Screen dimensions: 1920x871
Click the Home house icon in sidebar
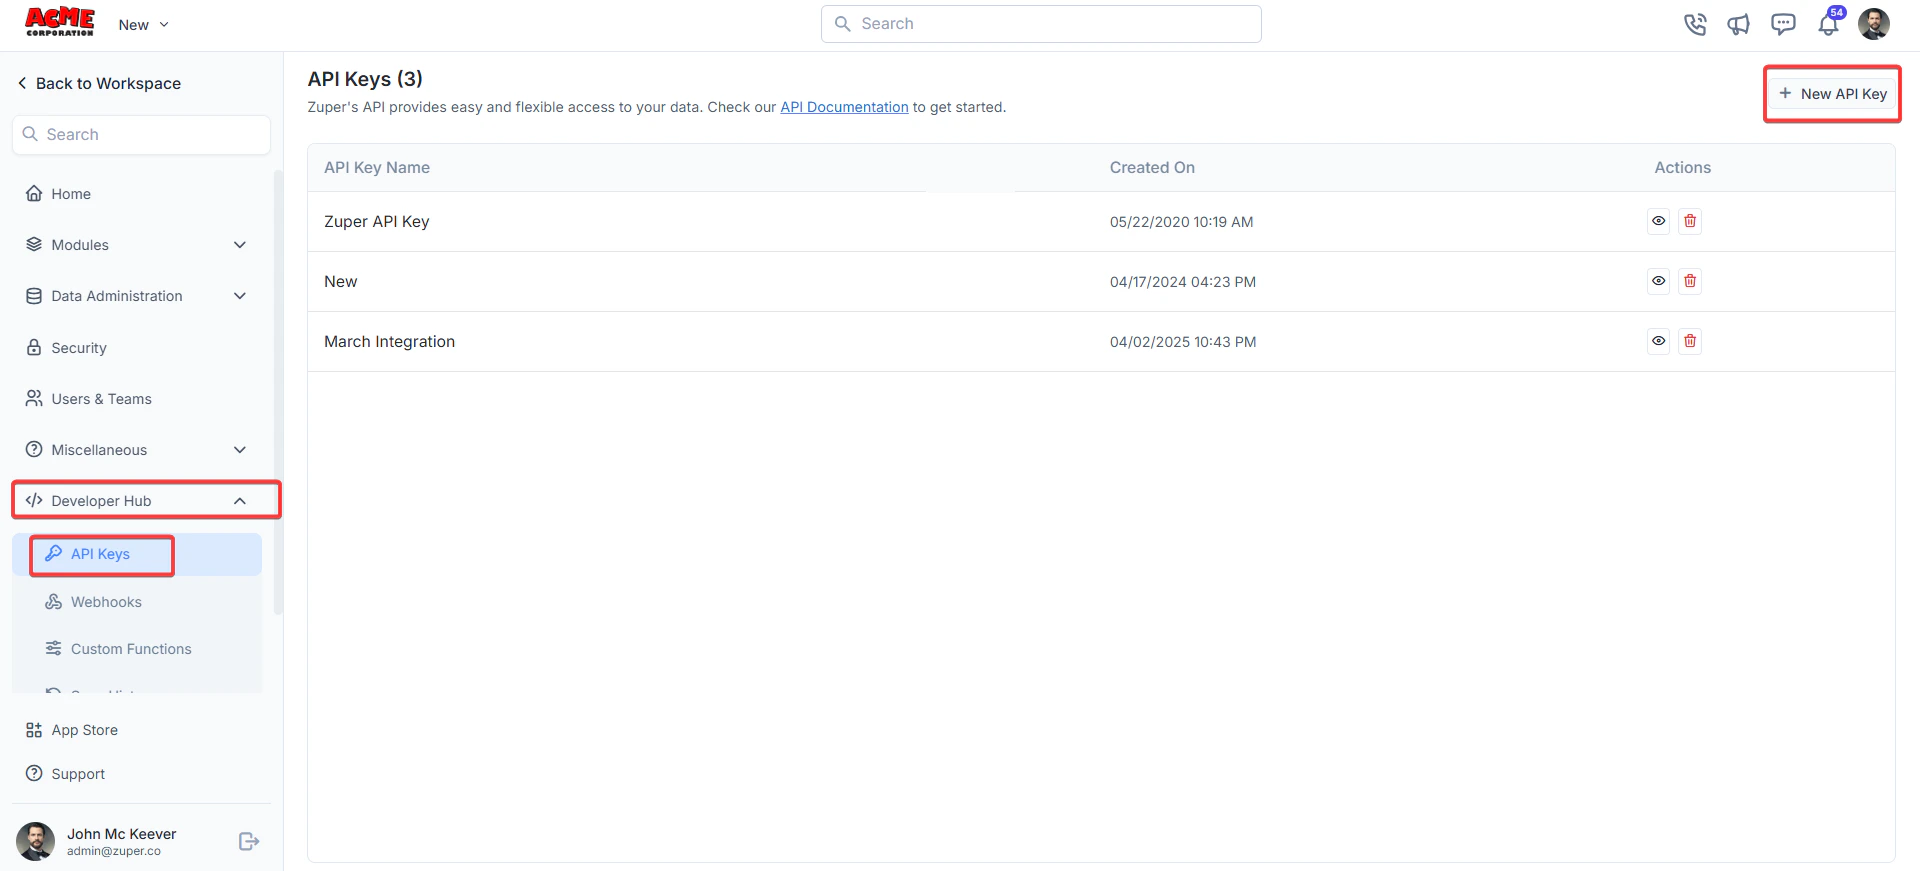(x=34, y=193)
